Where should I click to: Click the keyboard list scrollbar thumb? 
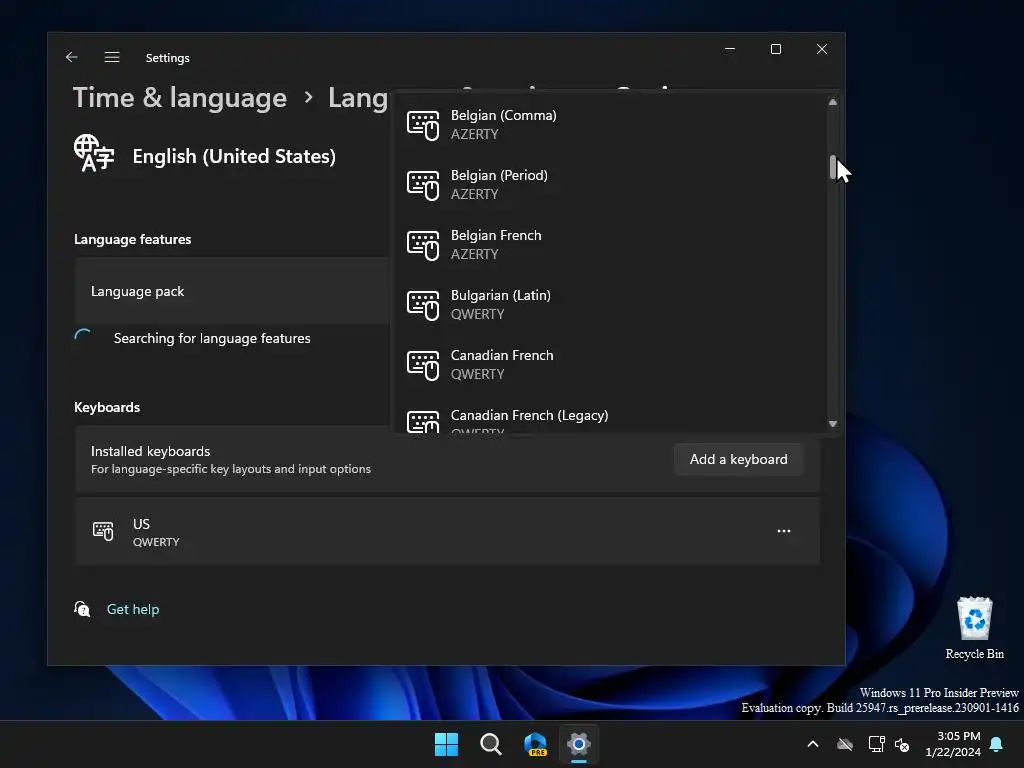tap(833, 167)
